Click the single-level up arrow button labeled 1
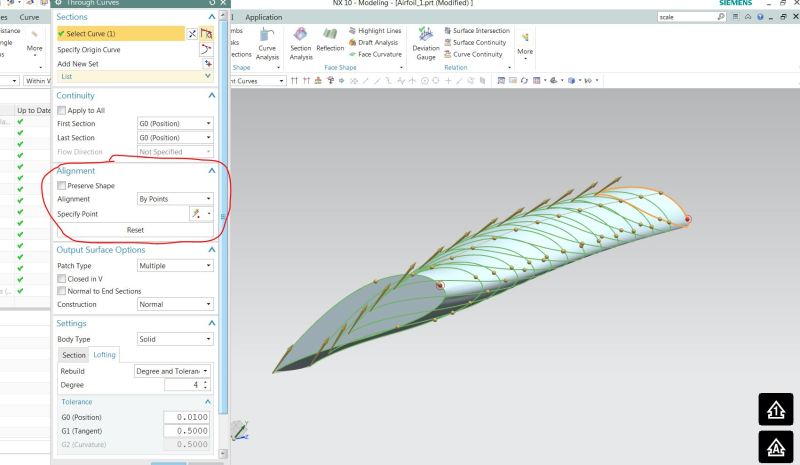This screenshot has width=800, height=465. 776,409
